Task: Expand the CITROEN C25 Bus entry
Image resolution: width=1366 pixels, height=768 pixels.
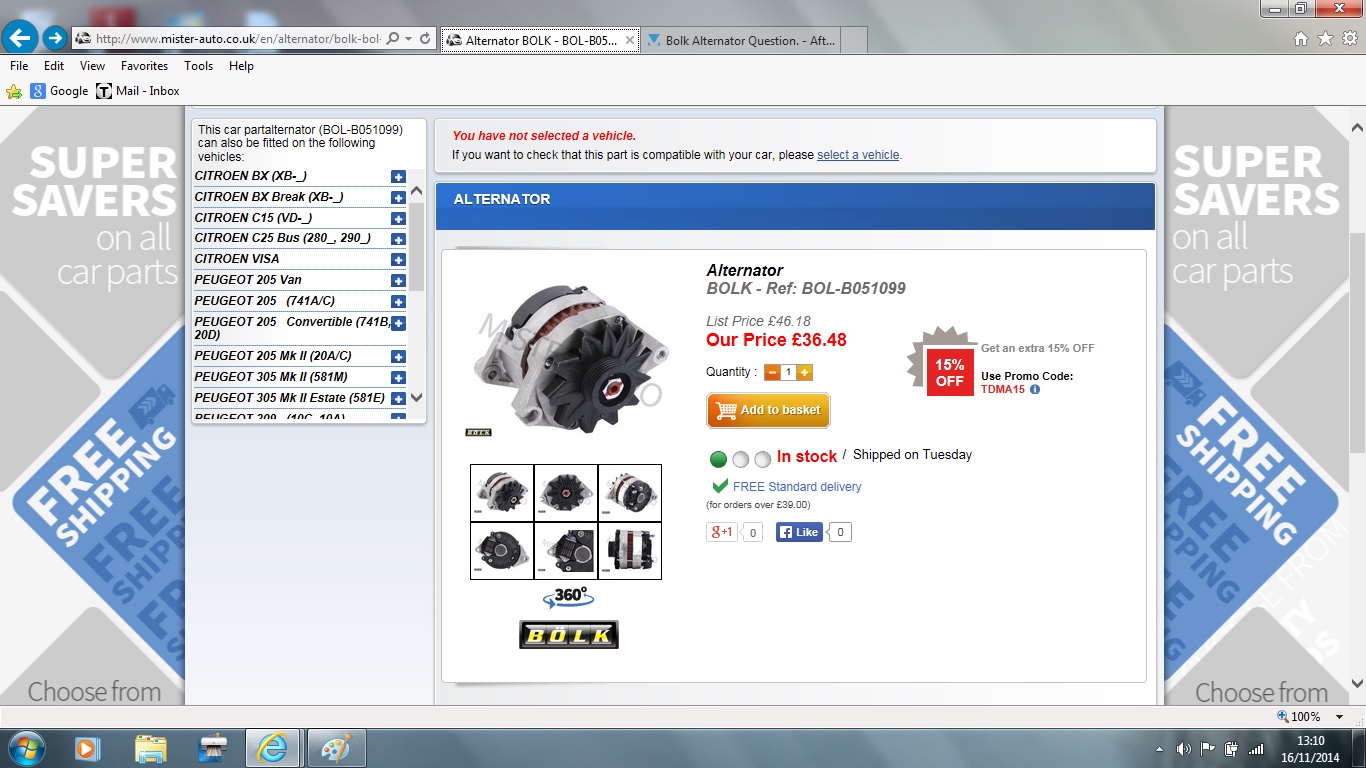Action: click(398, 240)
